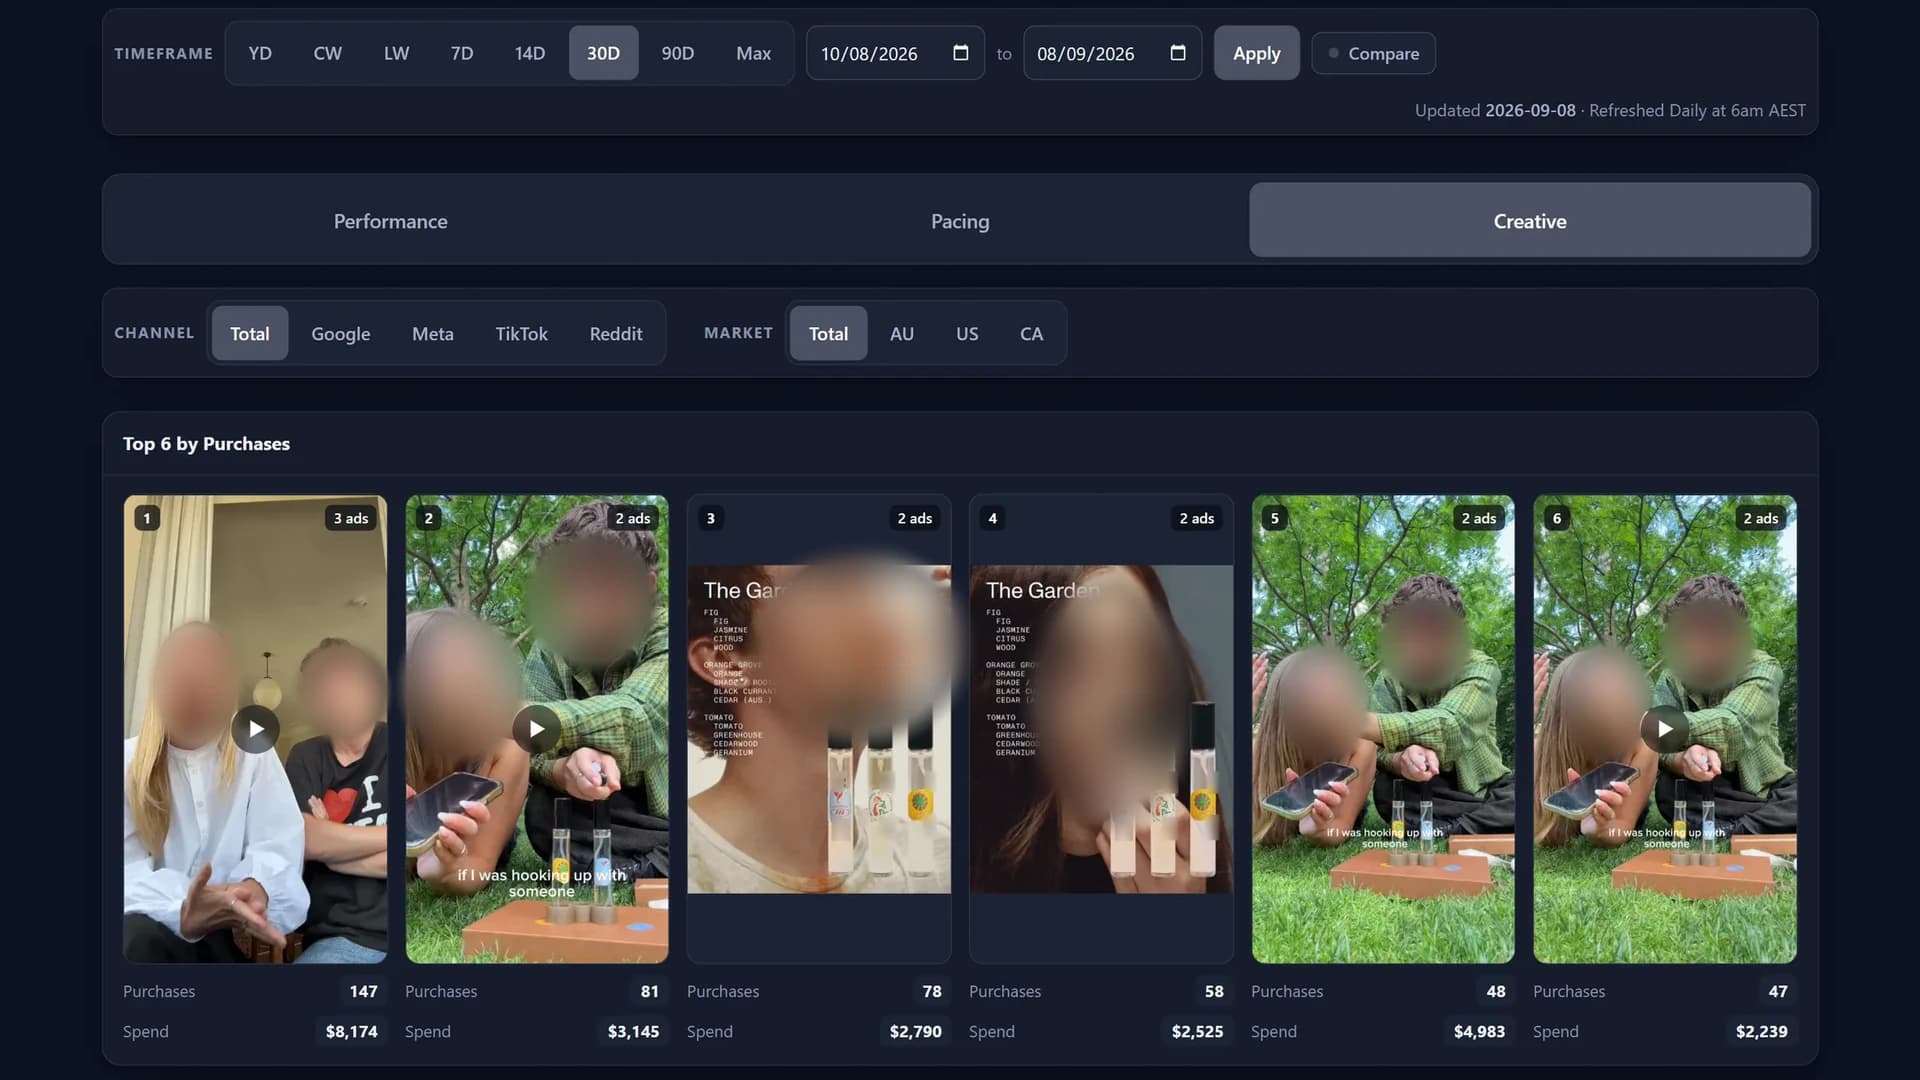Click the purchases value 147

click(363, 991)
